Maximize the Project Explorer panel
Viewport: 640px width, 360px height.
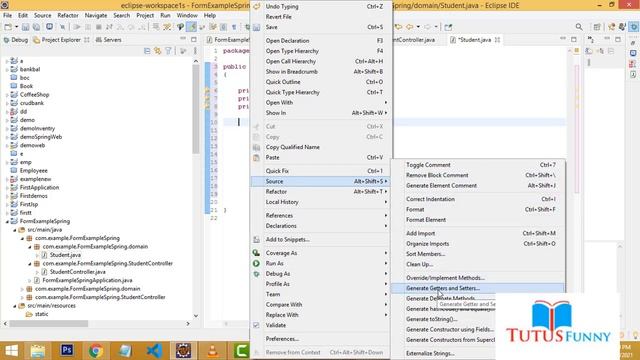click(x=194, y=40)
